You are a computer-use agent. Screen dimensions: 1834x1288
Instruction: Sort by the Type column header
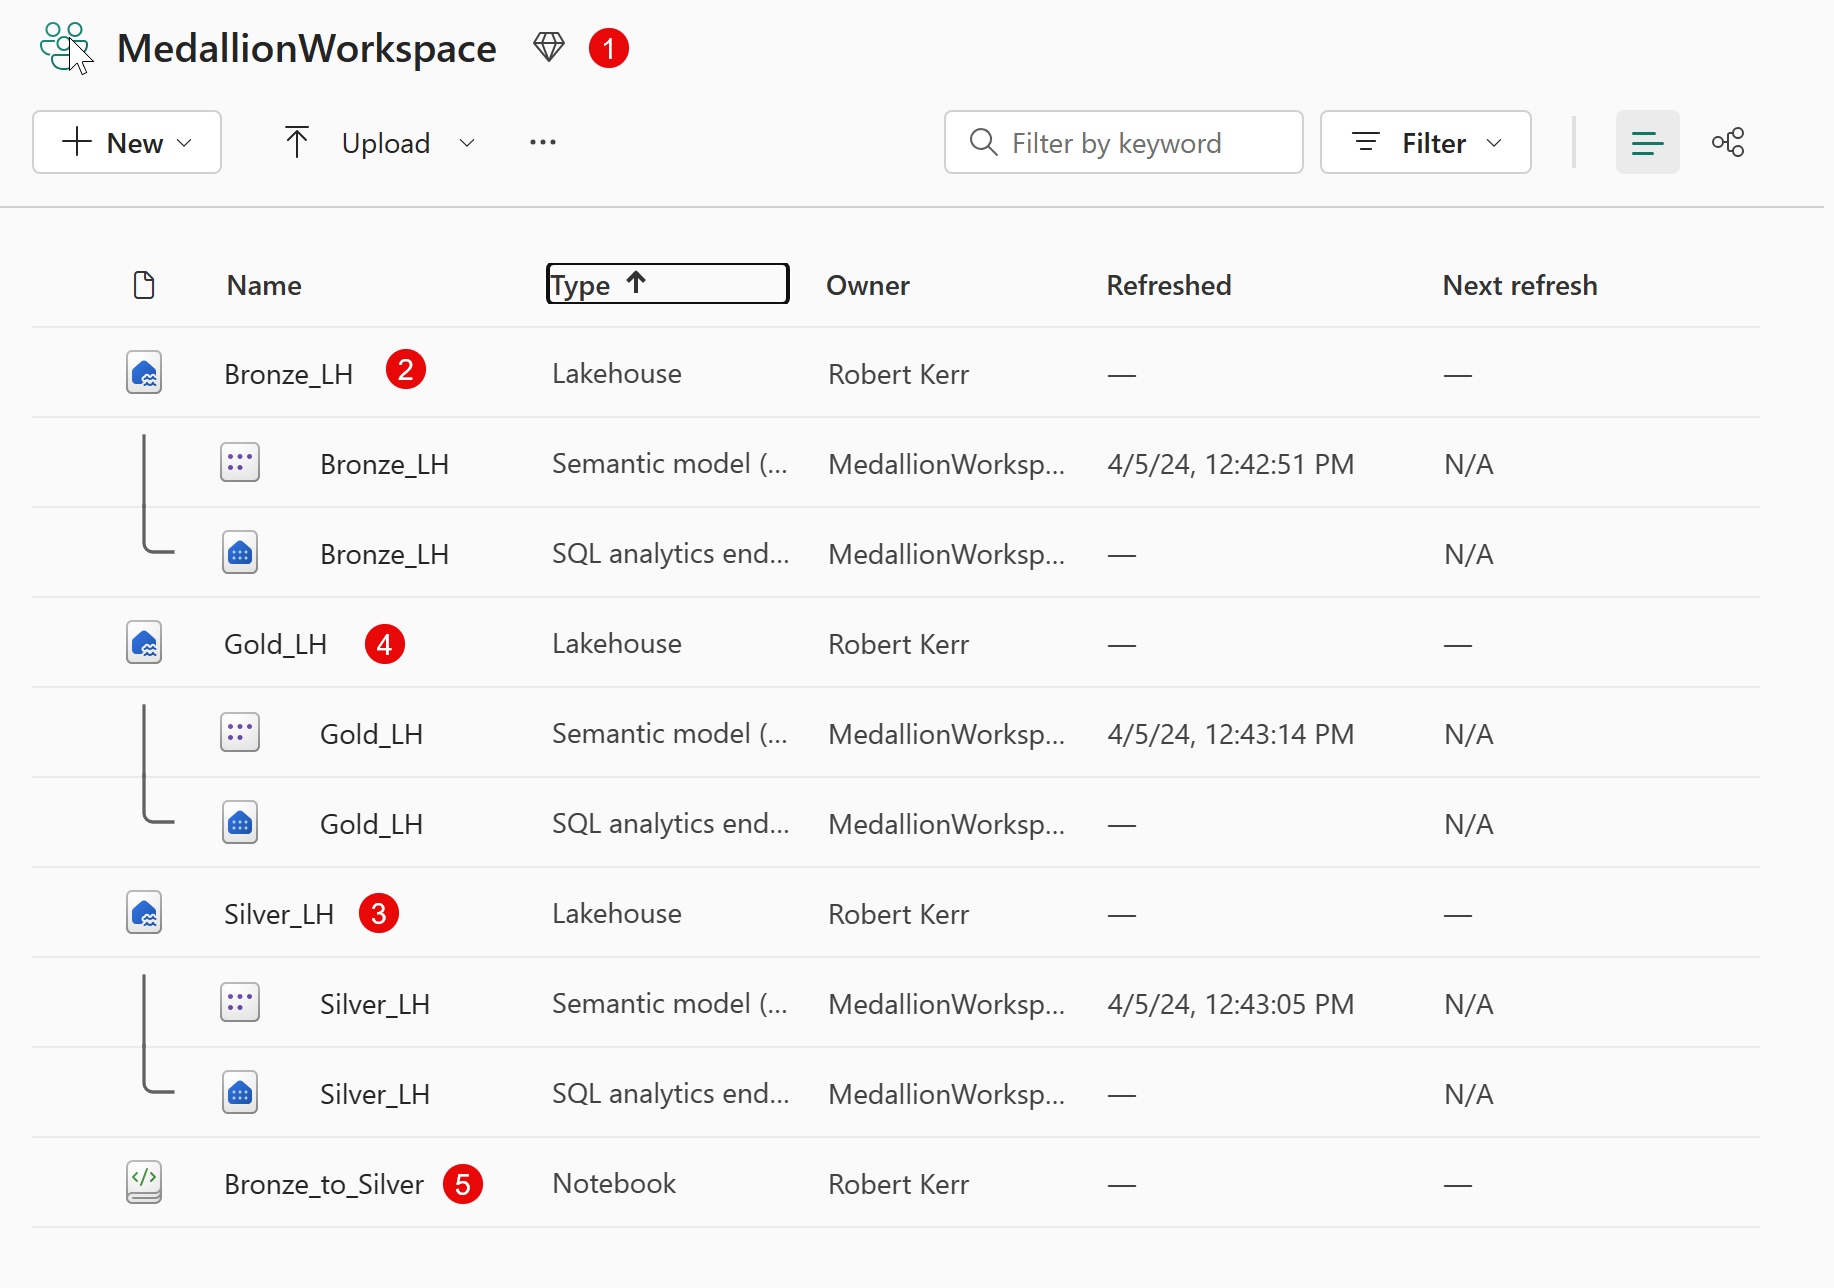[667, 284]
